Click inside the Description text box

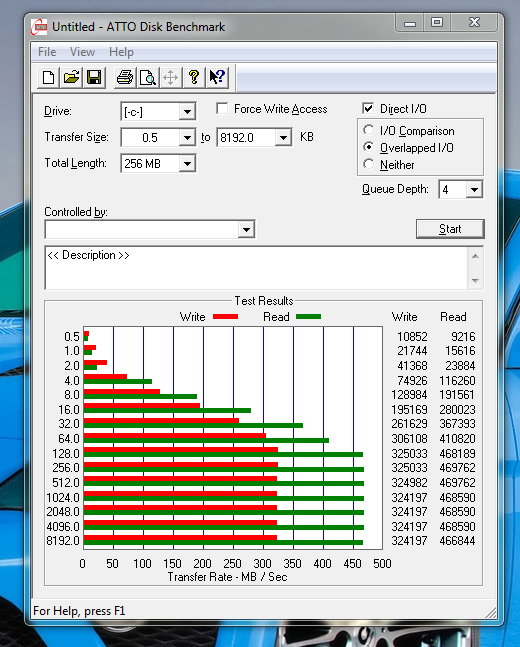pyautogui.click(x=257, y=268)
